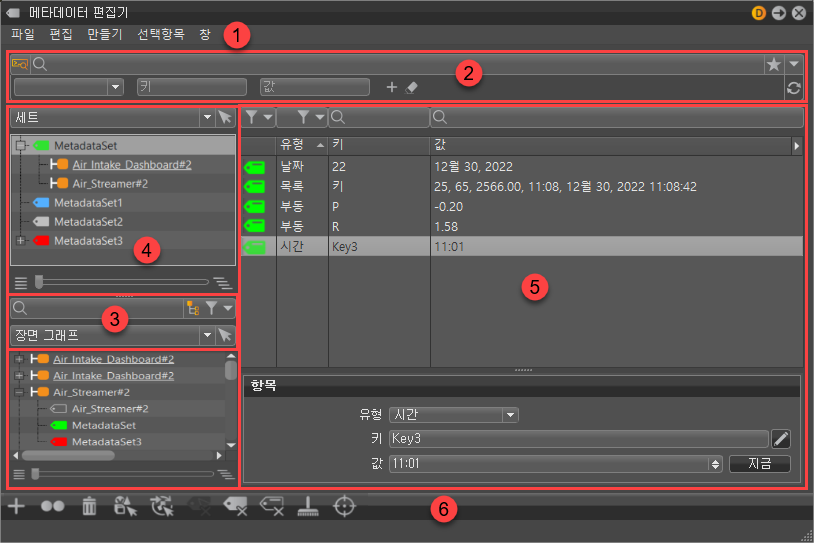Click the hierarchy filter icon in scene search

(x=193, y=308)
